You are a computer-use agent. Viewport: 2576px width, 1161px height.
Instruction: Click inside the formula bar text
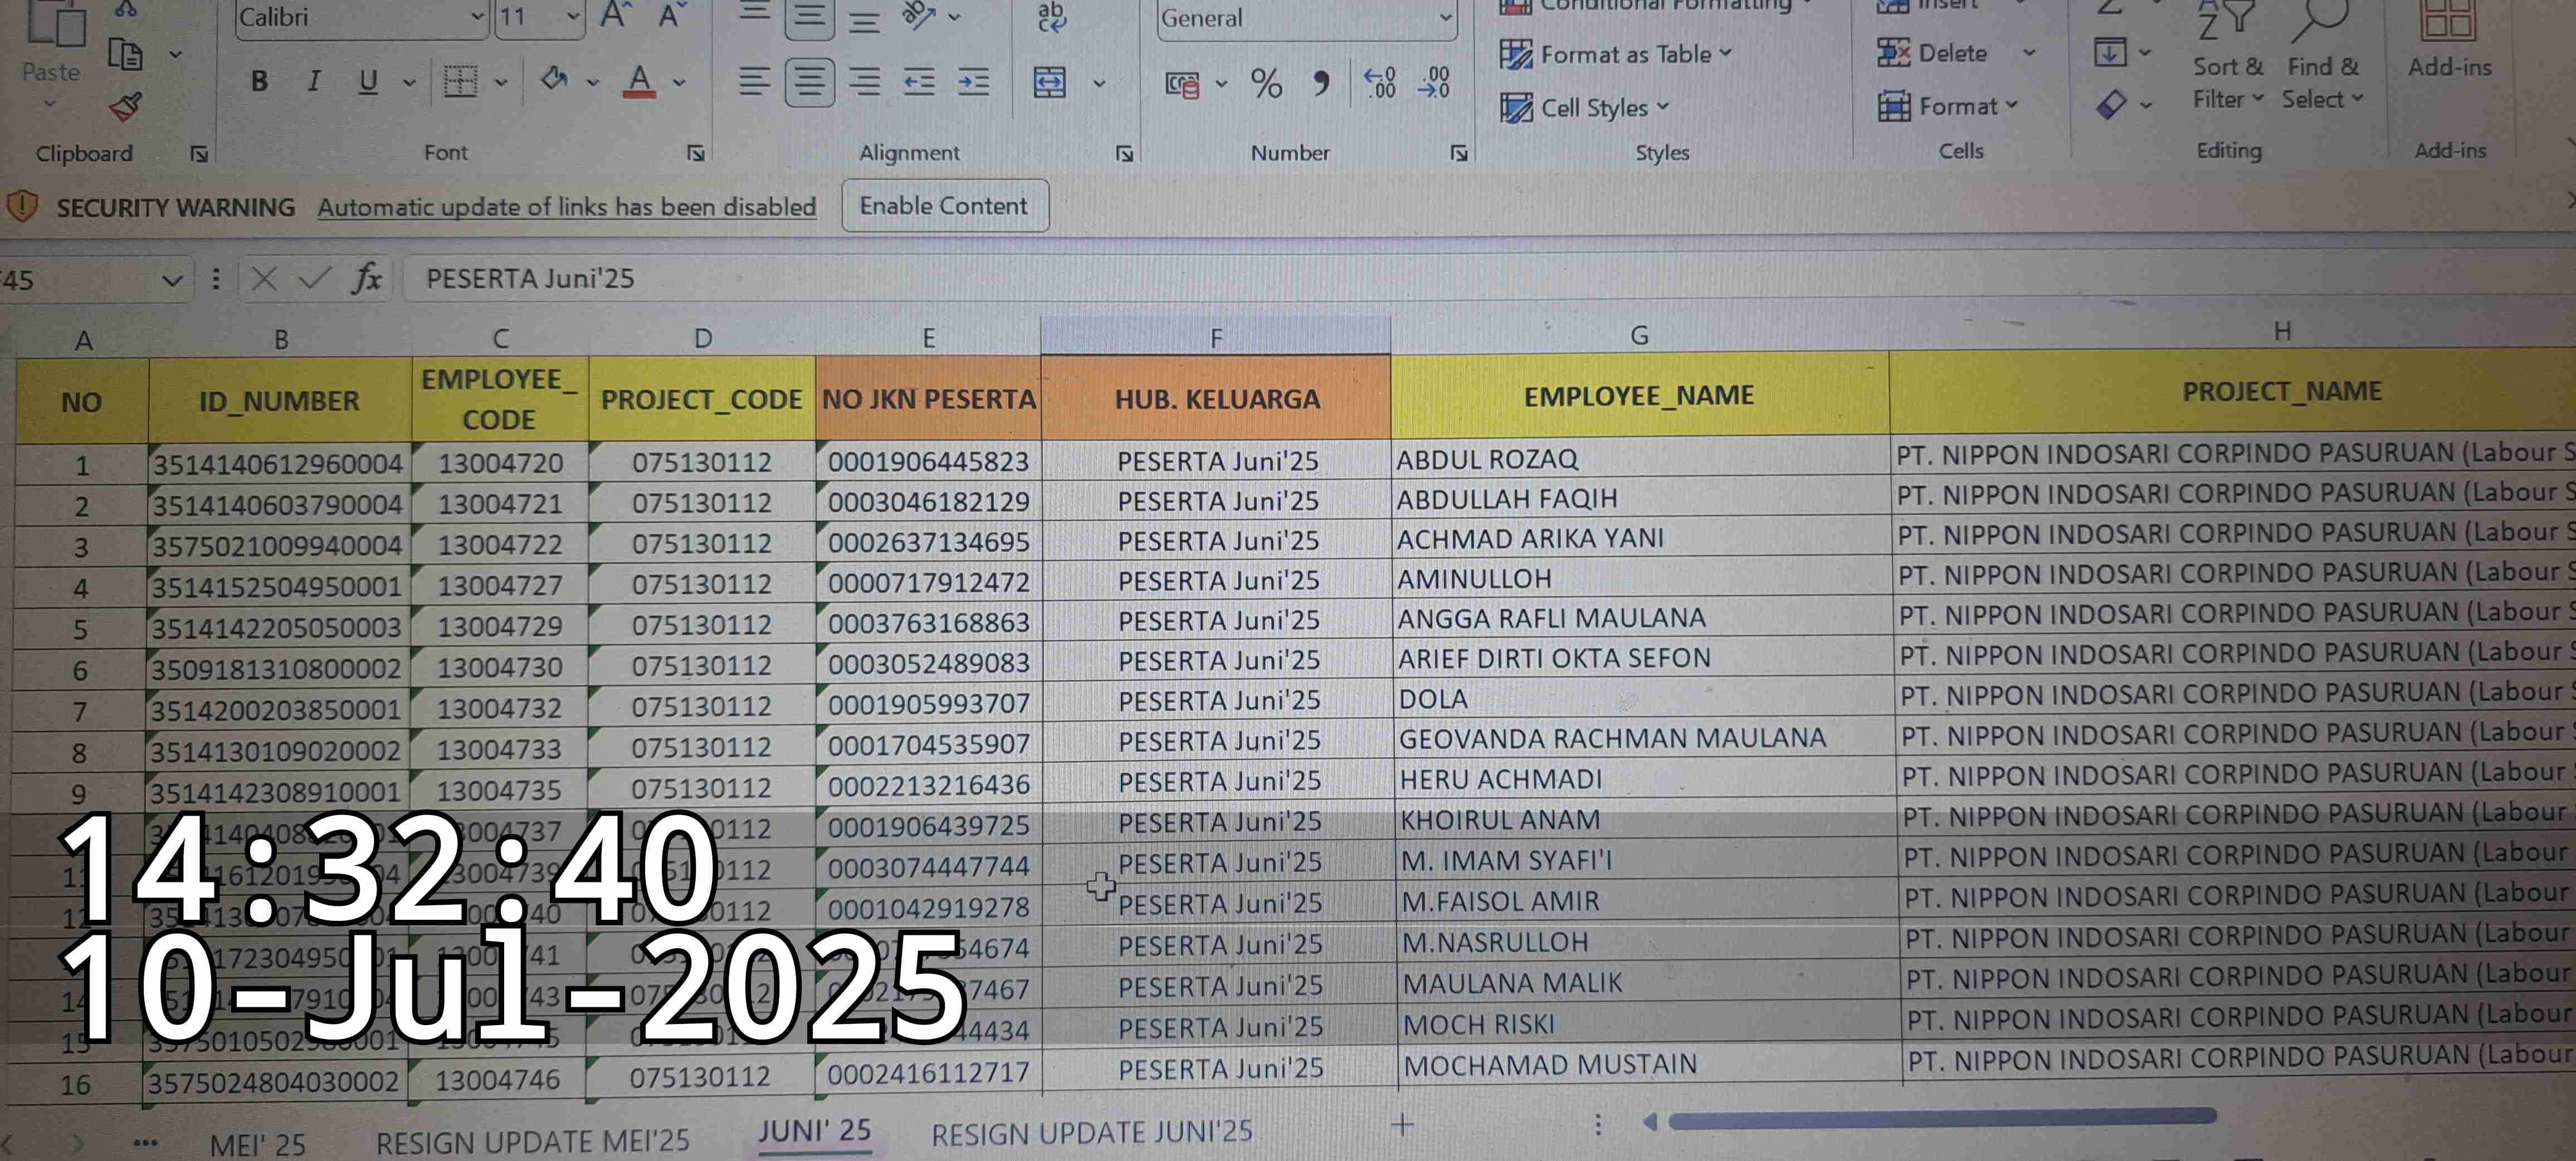530,278
